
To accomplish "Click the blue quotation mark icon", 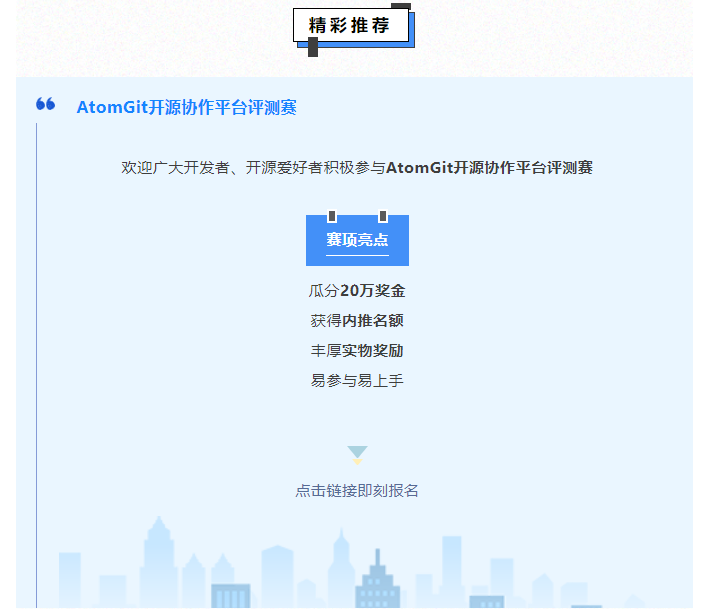I will (x=45, y=104).
